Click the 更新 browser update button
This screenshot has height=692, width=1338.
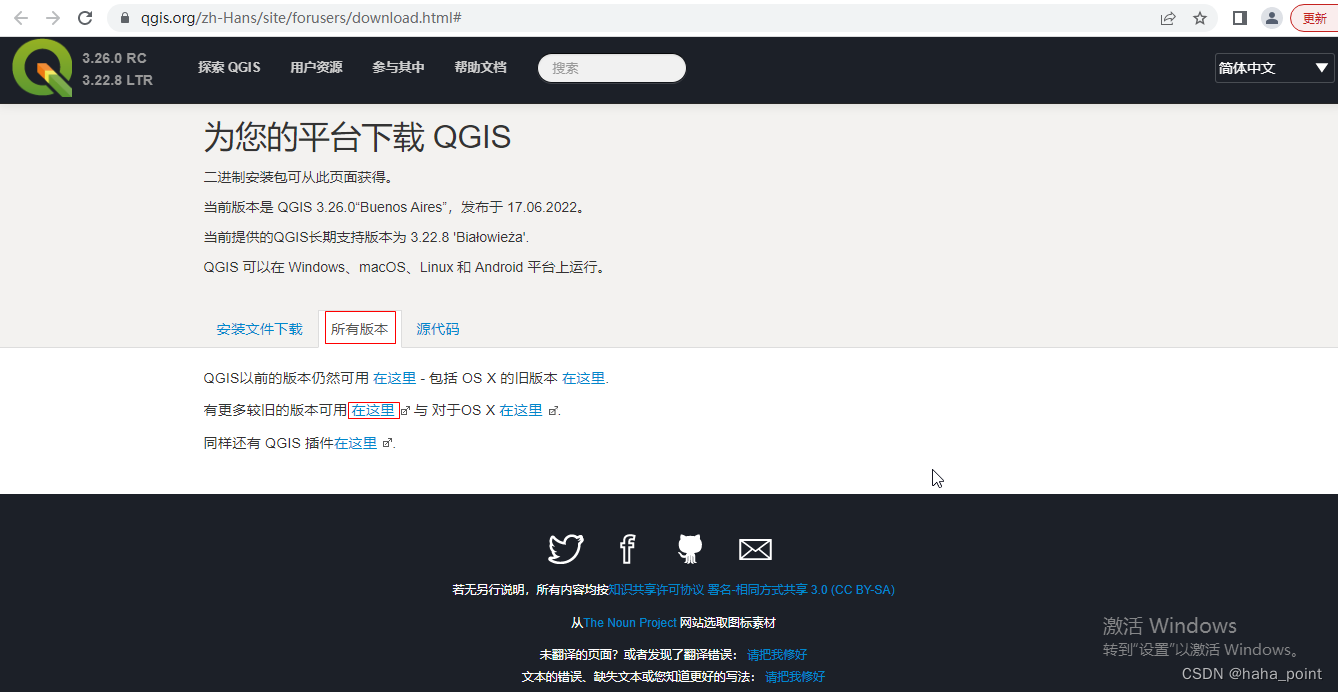click(1314, 18)
